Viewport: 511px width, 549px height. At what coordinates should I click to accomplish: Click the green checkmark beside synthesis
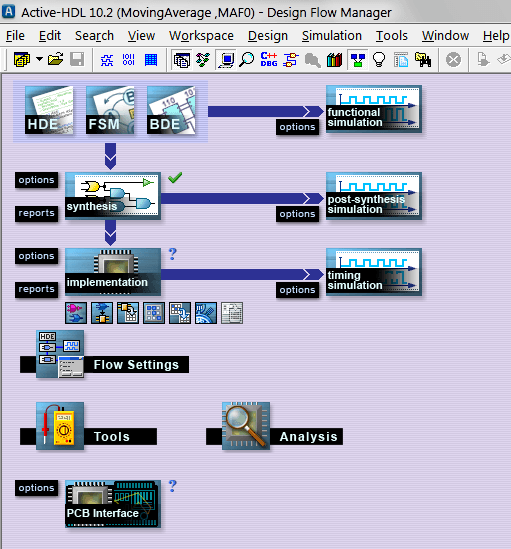tap(175, 178)
